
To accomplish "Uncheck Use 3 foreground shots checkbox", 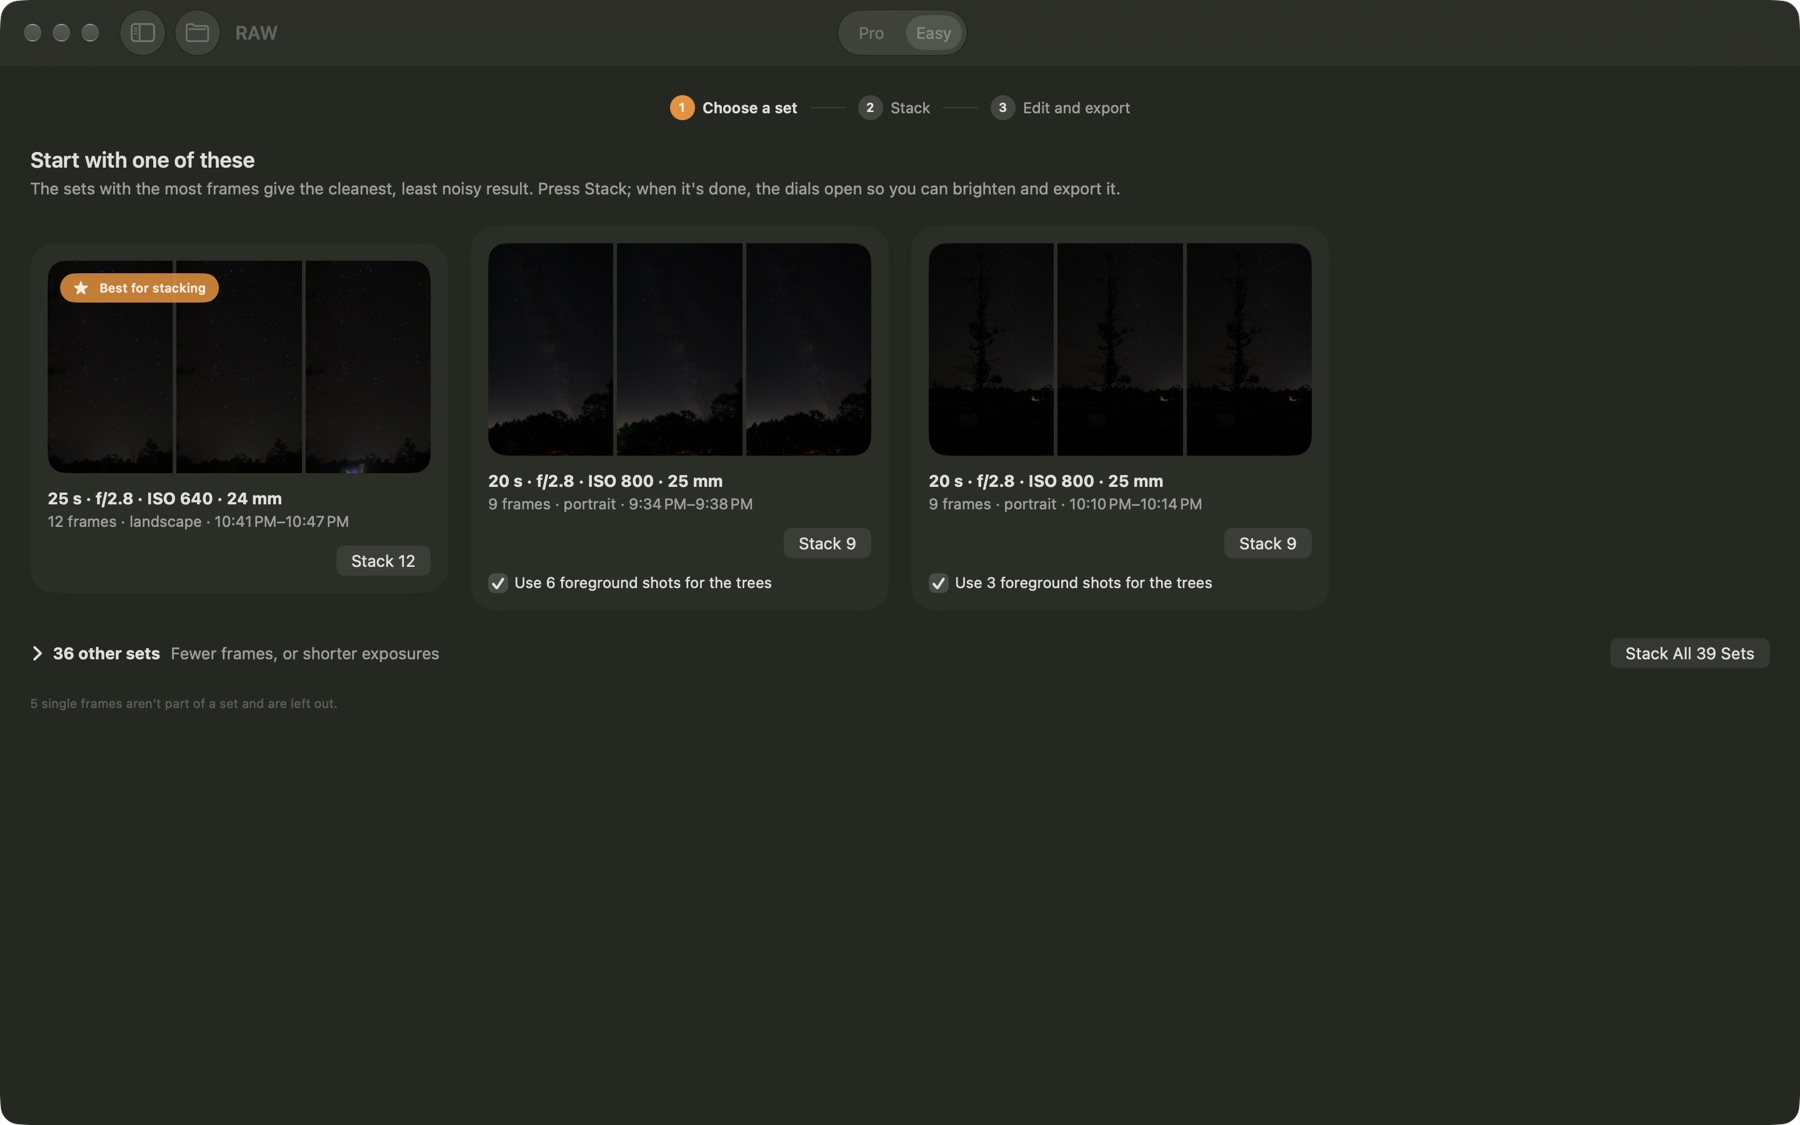I will point(938,583).
